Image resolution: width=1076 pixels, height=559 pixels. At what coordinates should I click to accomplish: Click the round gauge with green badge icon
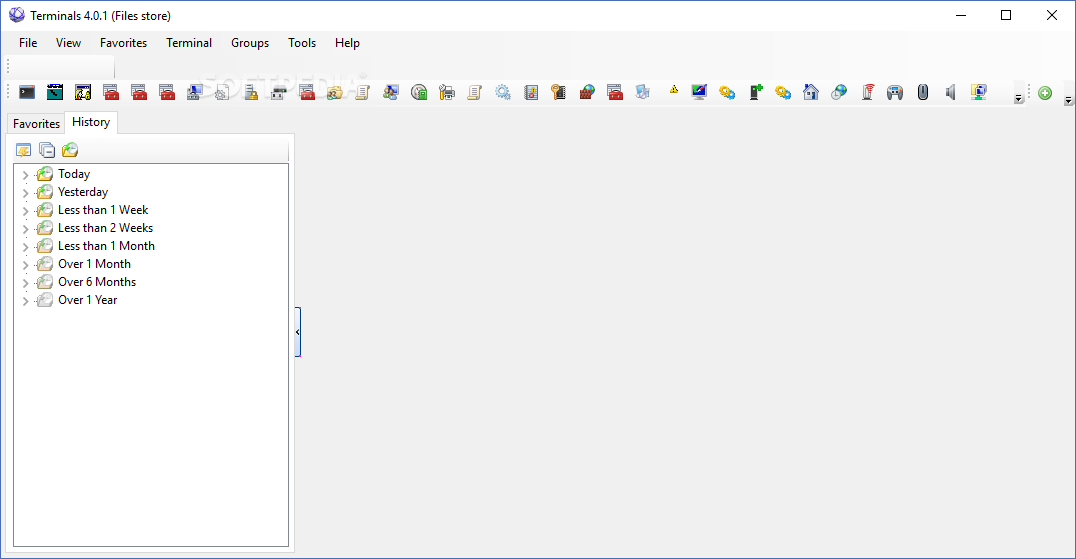click(x=419, y=92)
